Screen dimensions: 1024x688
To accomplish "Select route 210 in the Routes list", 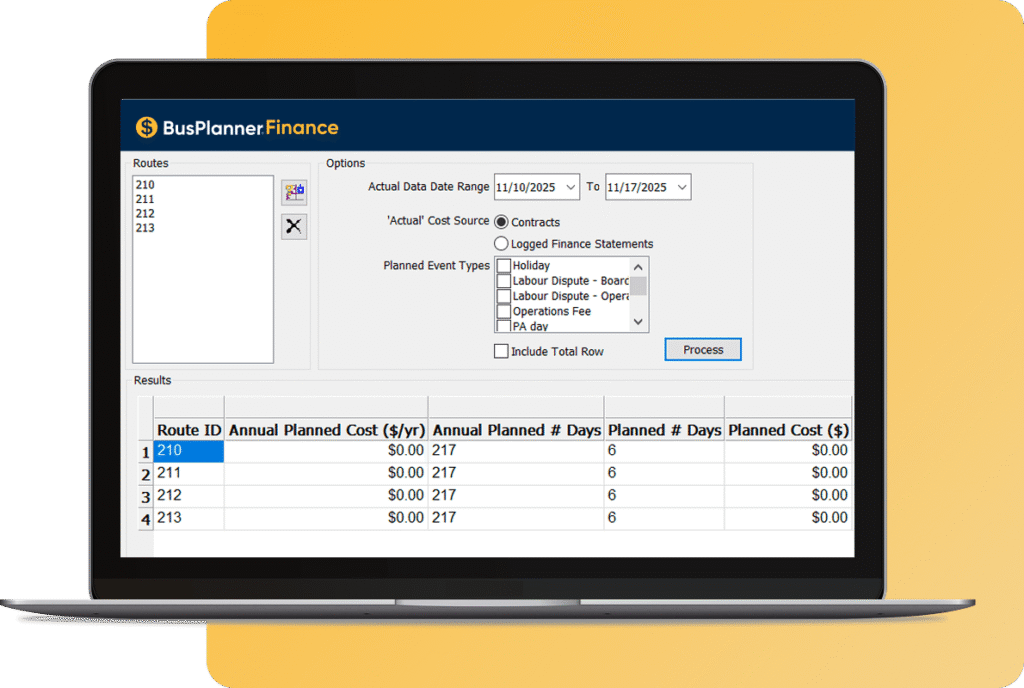I will pos(145,185).
